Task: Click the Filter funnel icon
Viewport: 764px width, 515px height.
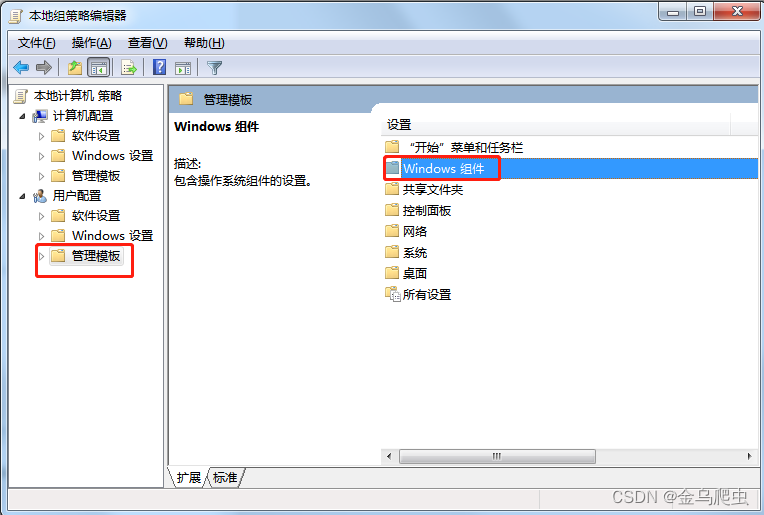Action: coord(214,67)
